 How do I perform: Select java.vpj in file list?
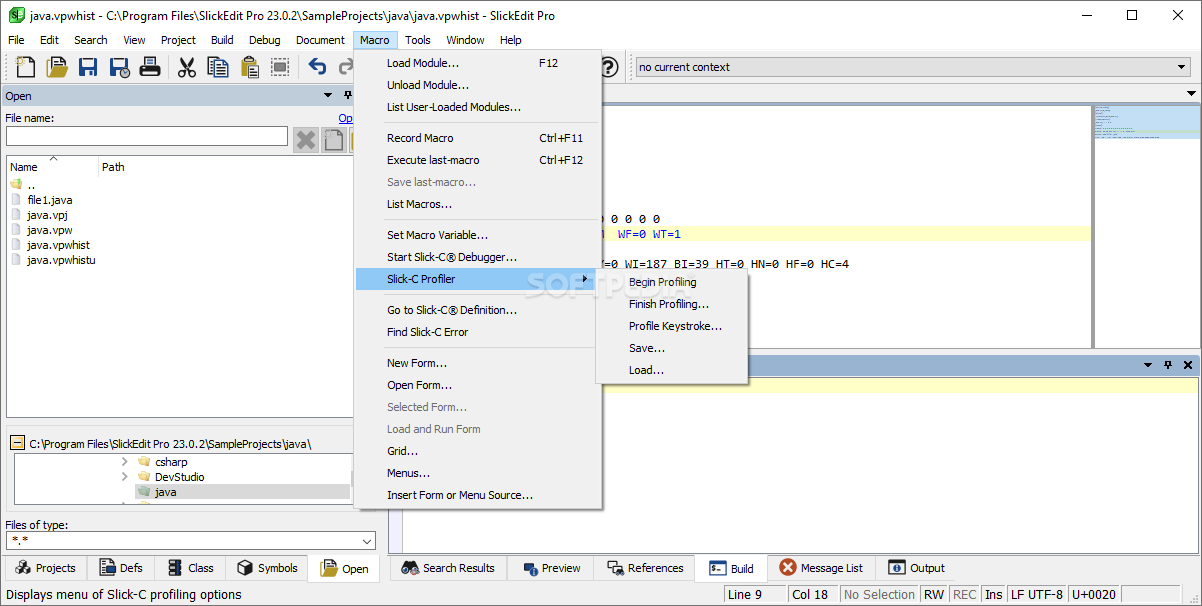pos(47,215)
